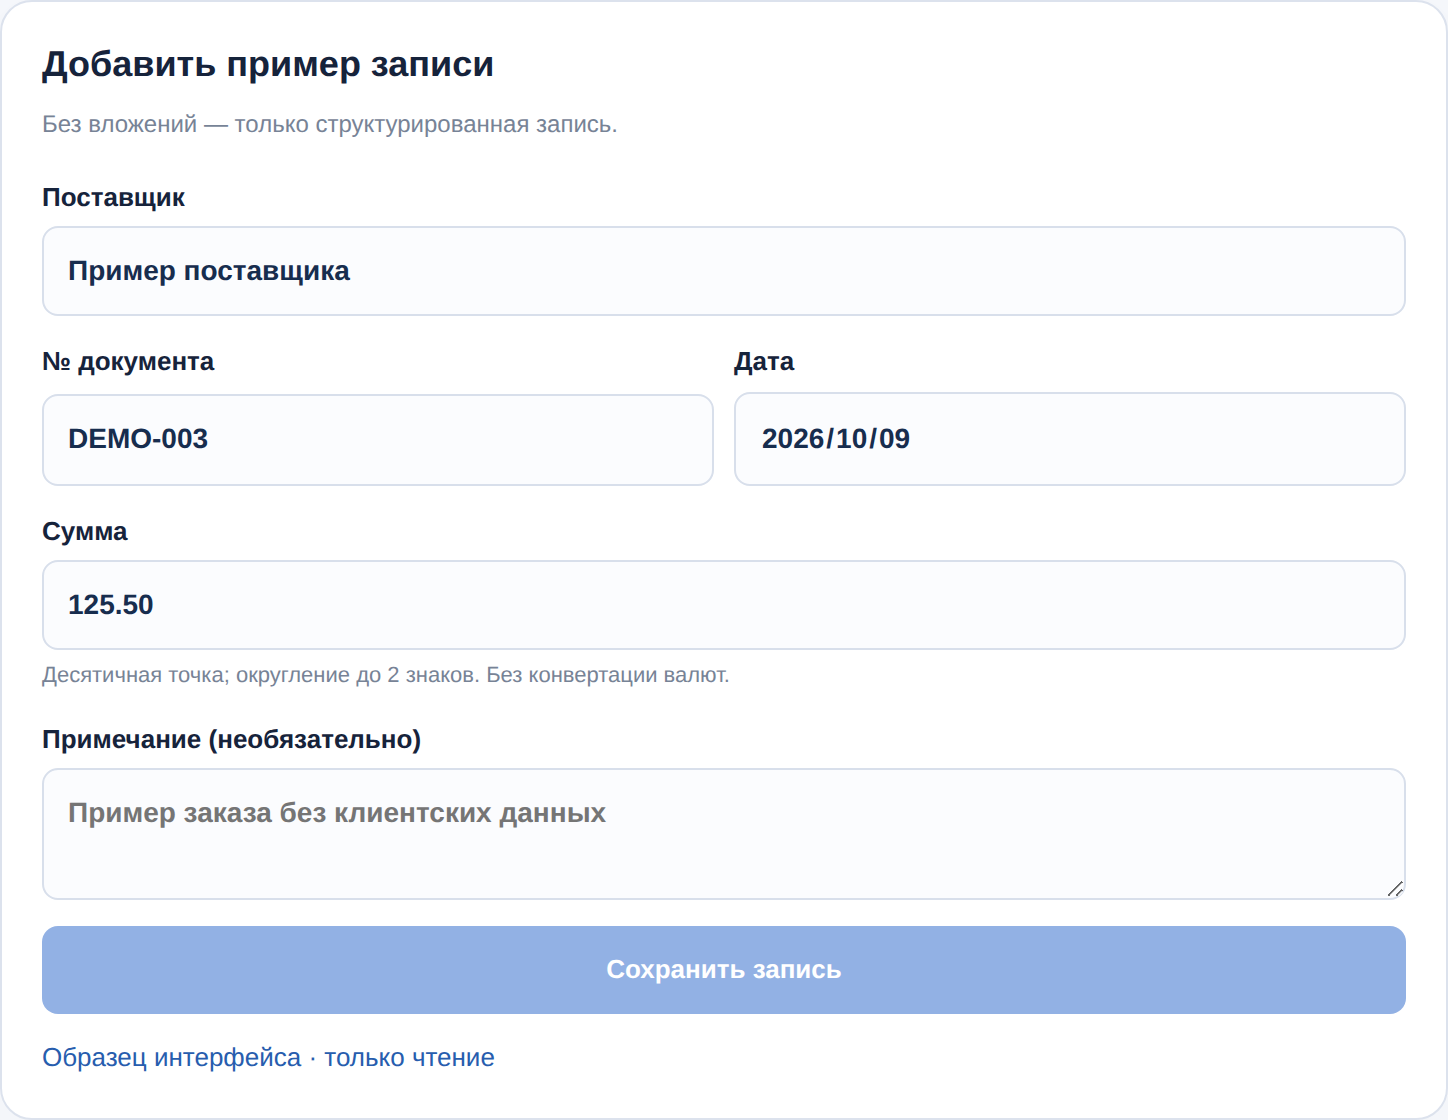The width and height of the screenshot is (1448, 1120).
Task: Click the 'Дата' label
Action: [x=764, y=362]
